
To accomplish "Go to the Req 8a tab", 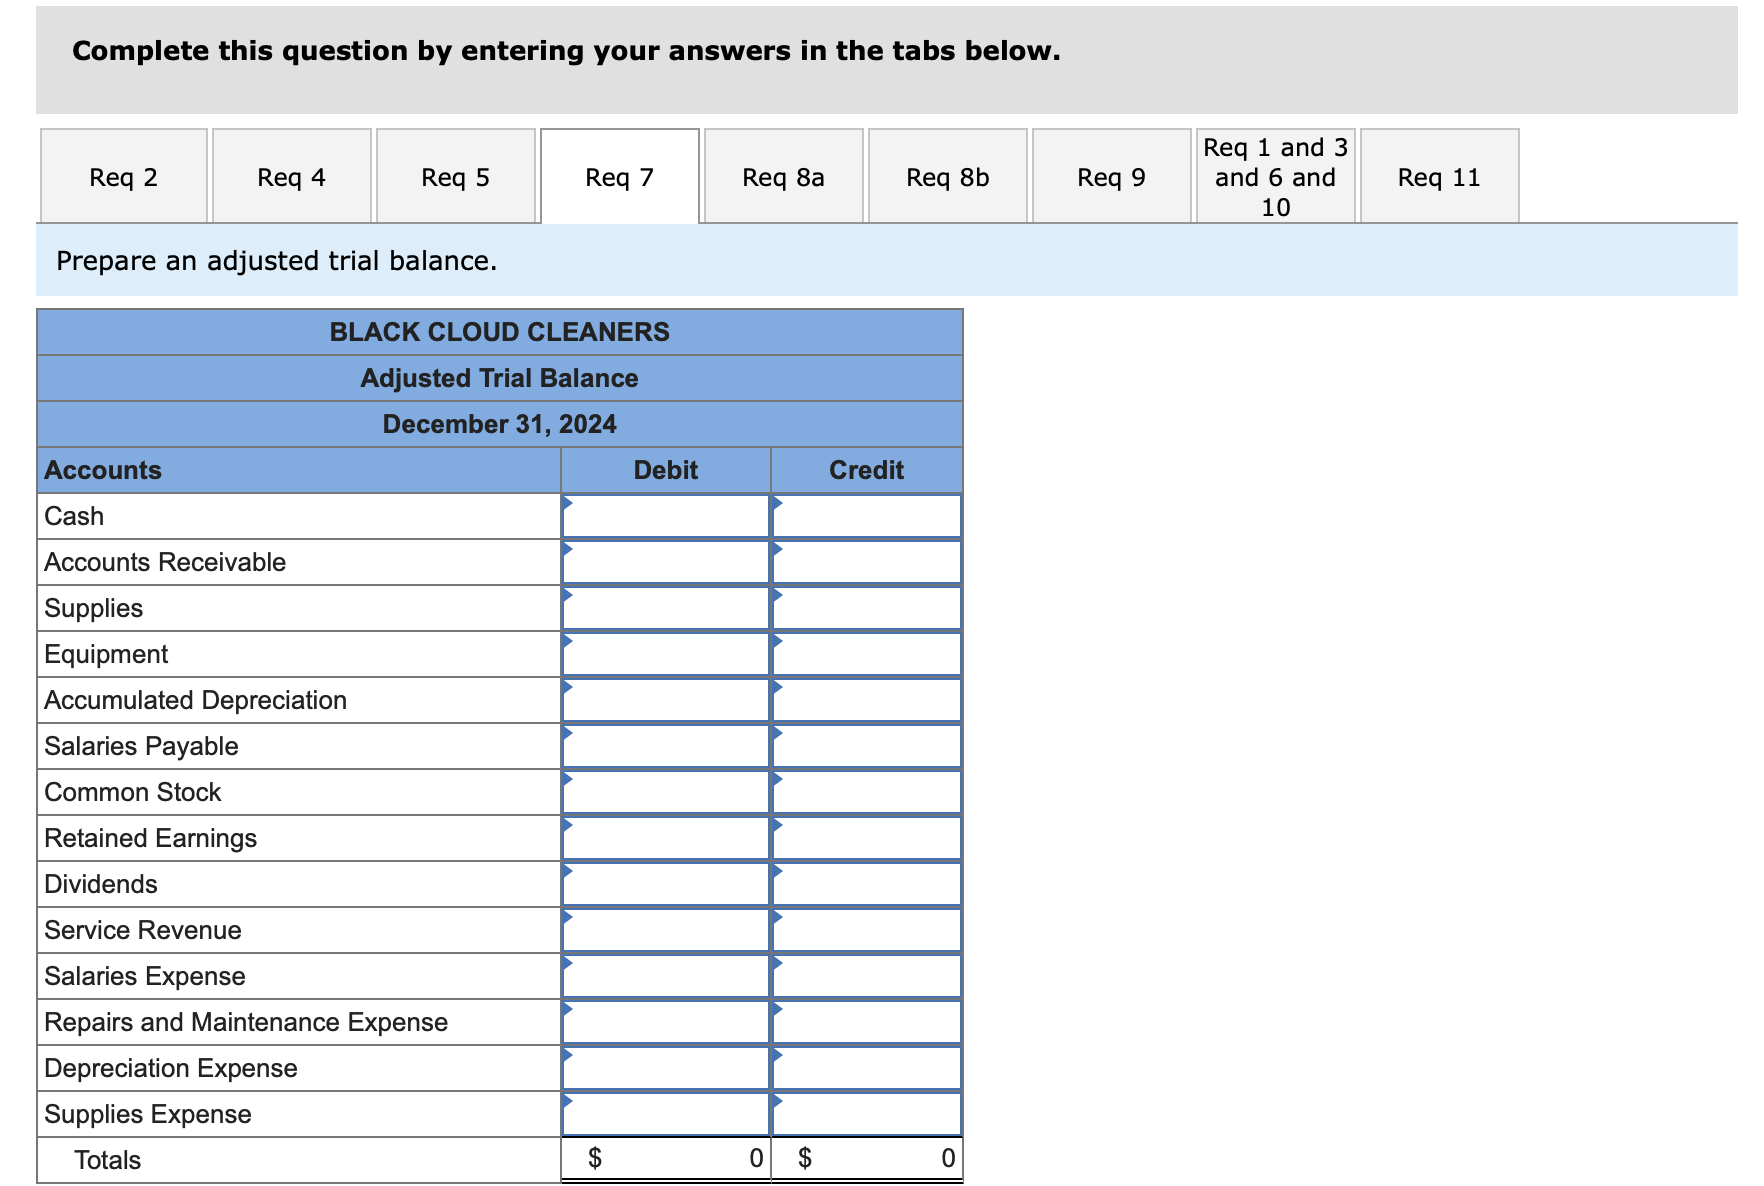I will (783, 176).
